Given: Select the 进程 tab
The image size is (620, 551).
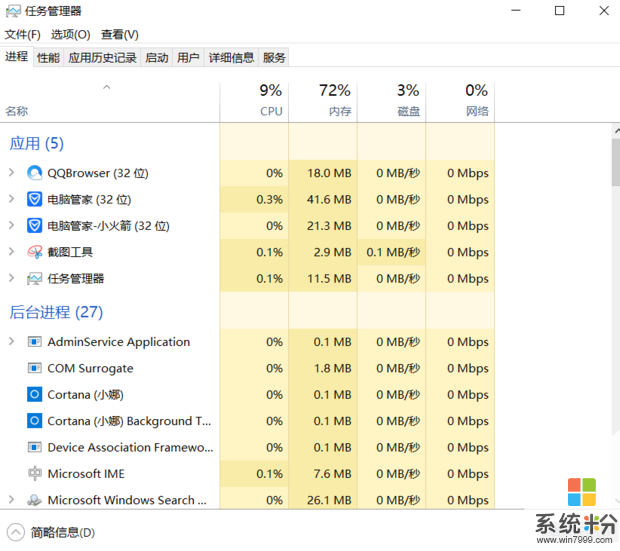Looking at the screenshot, I should click(17, 57).
